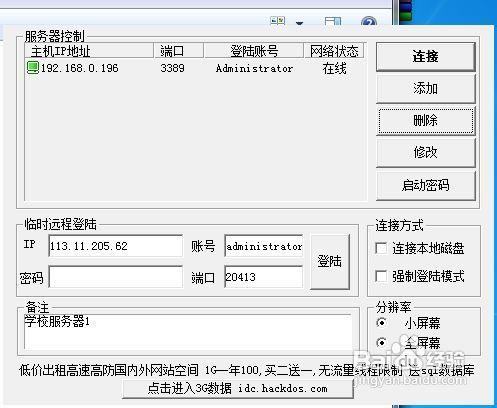Sort by the 主机IP地址 column header
Screen dimensions: 497x408
pyautogui.click(x=89, y=51)
